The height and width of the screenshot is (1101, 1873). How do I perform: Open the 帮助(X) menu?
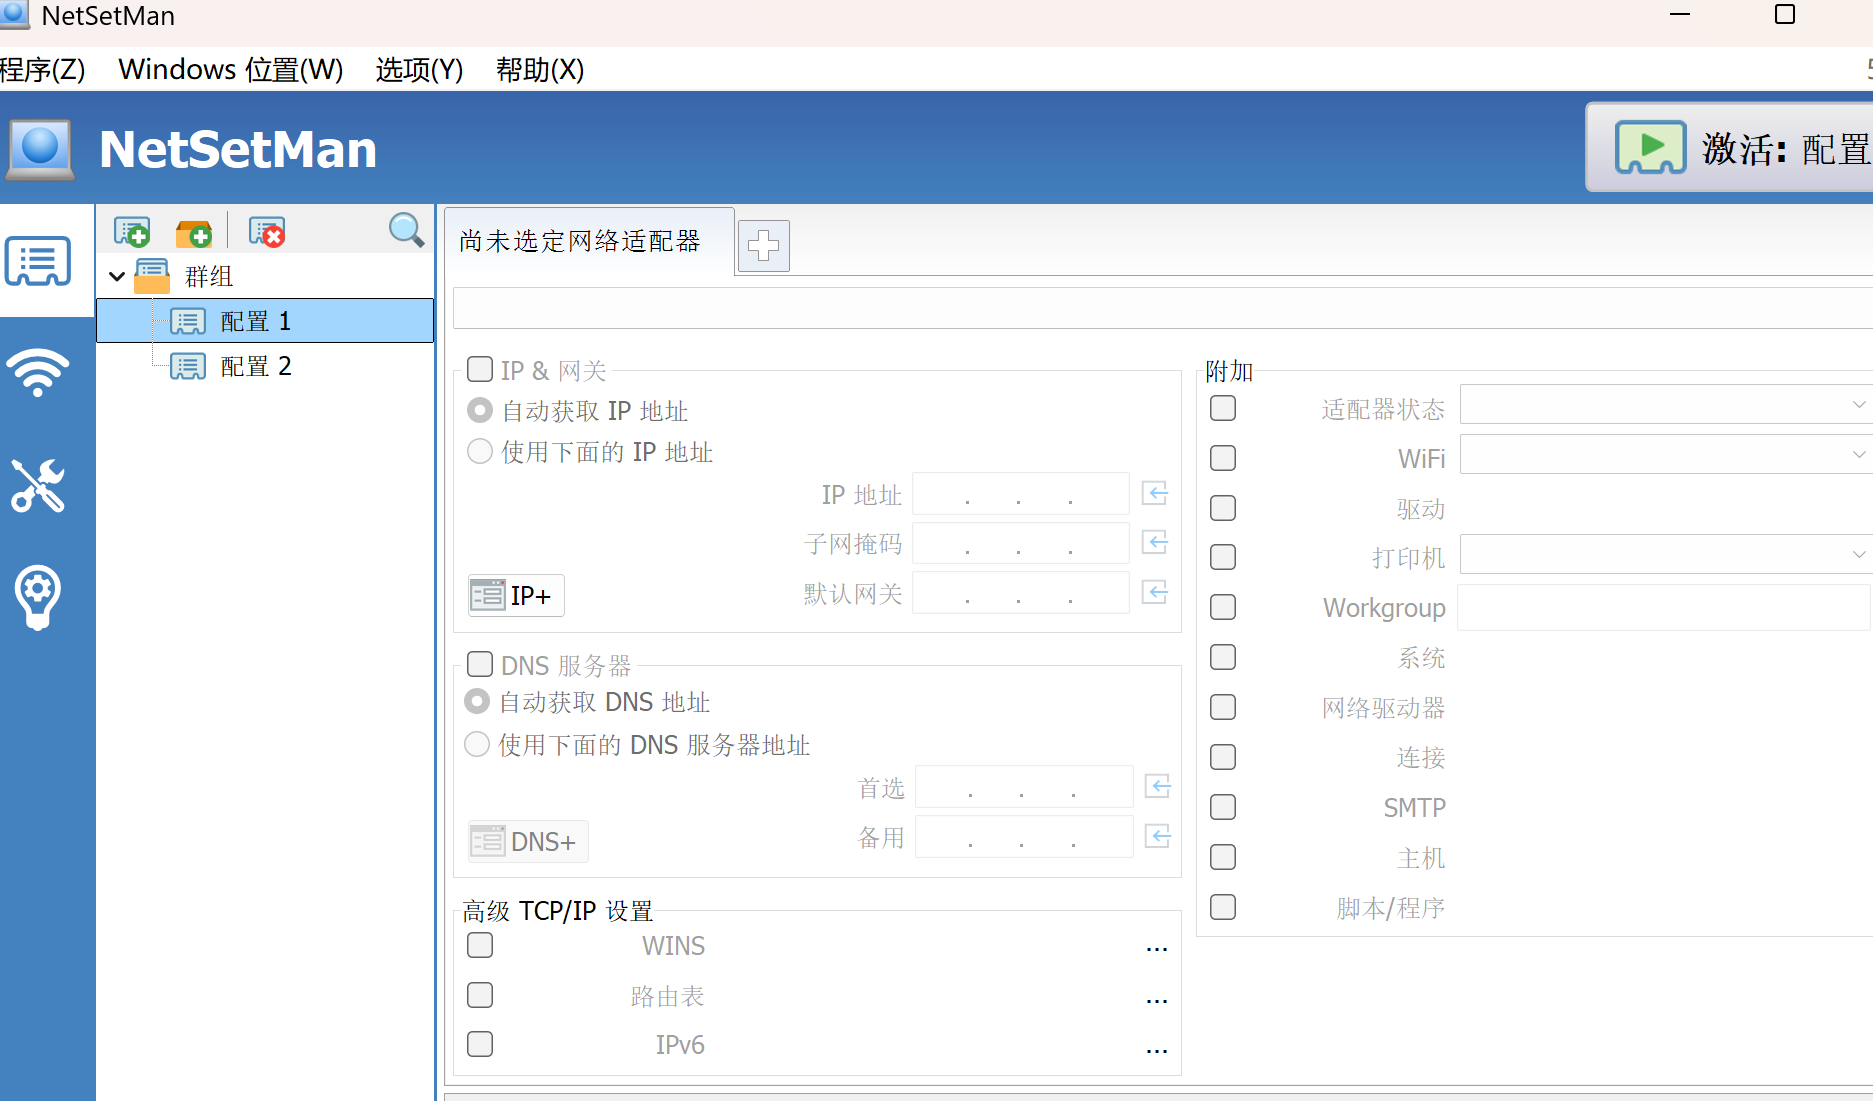point(540,70)
